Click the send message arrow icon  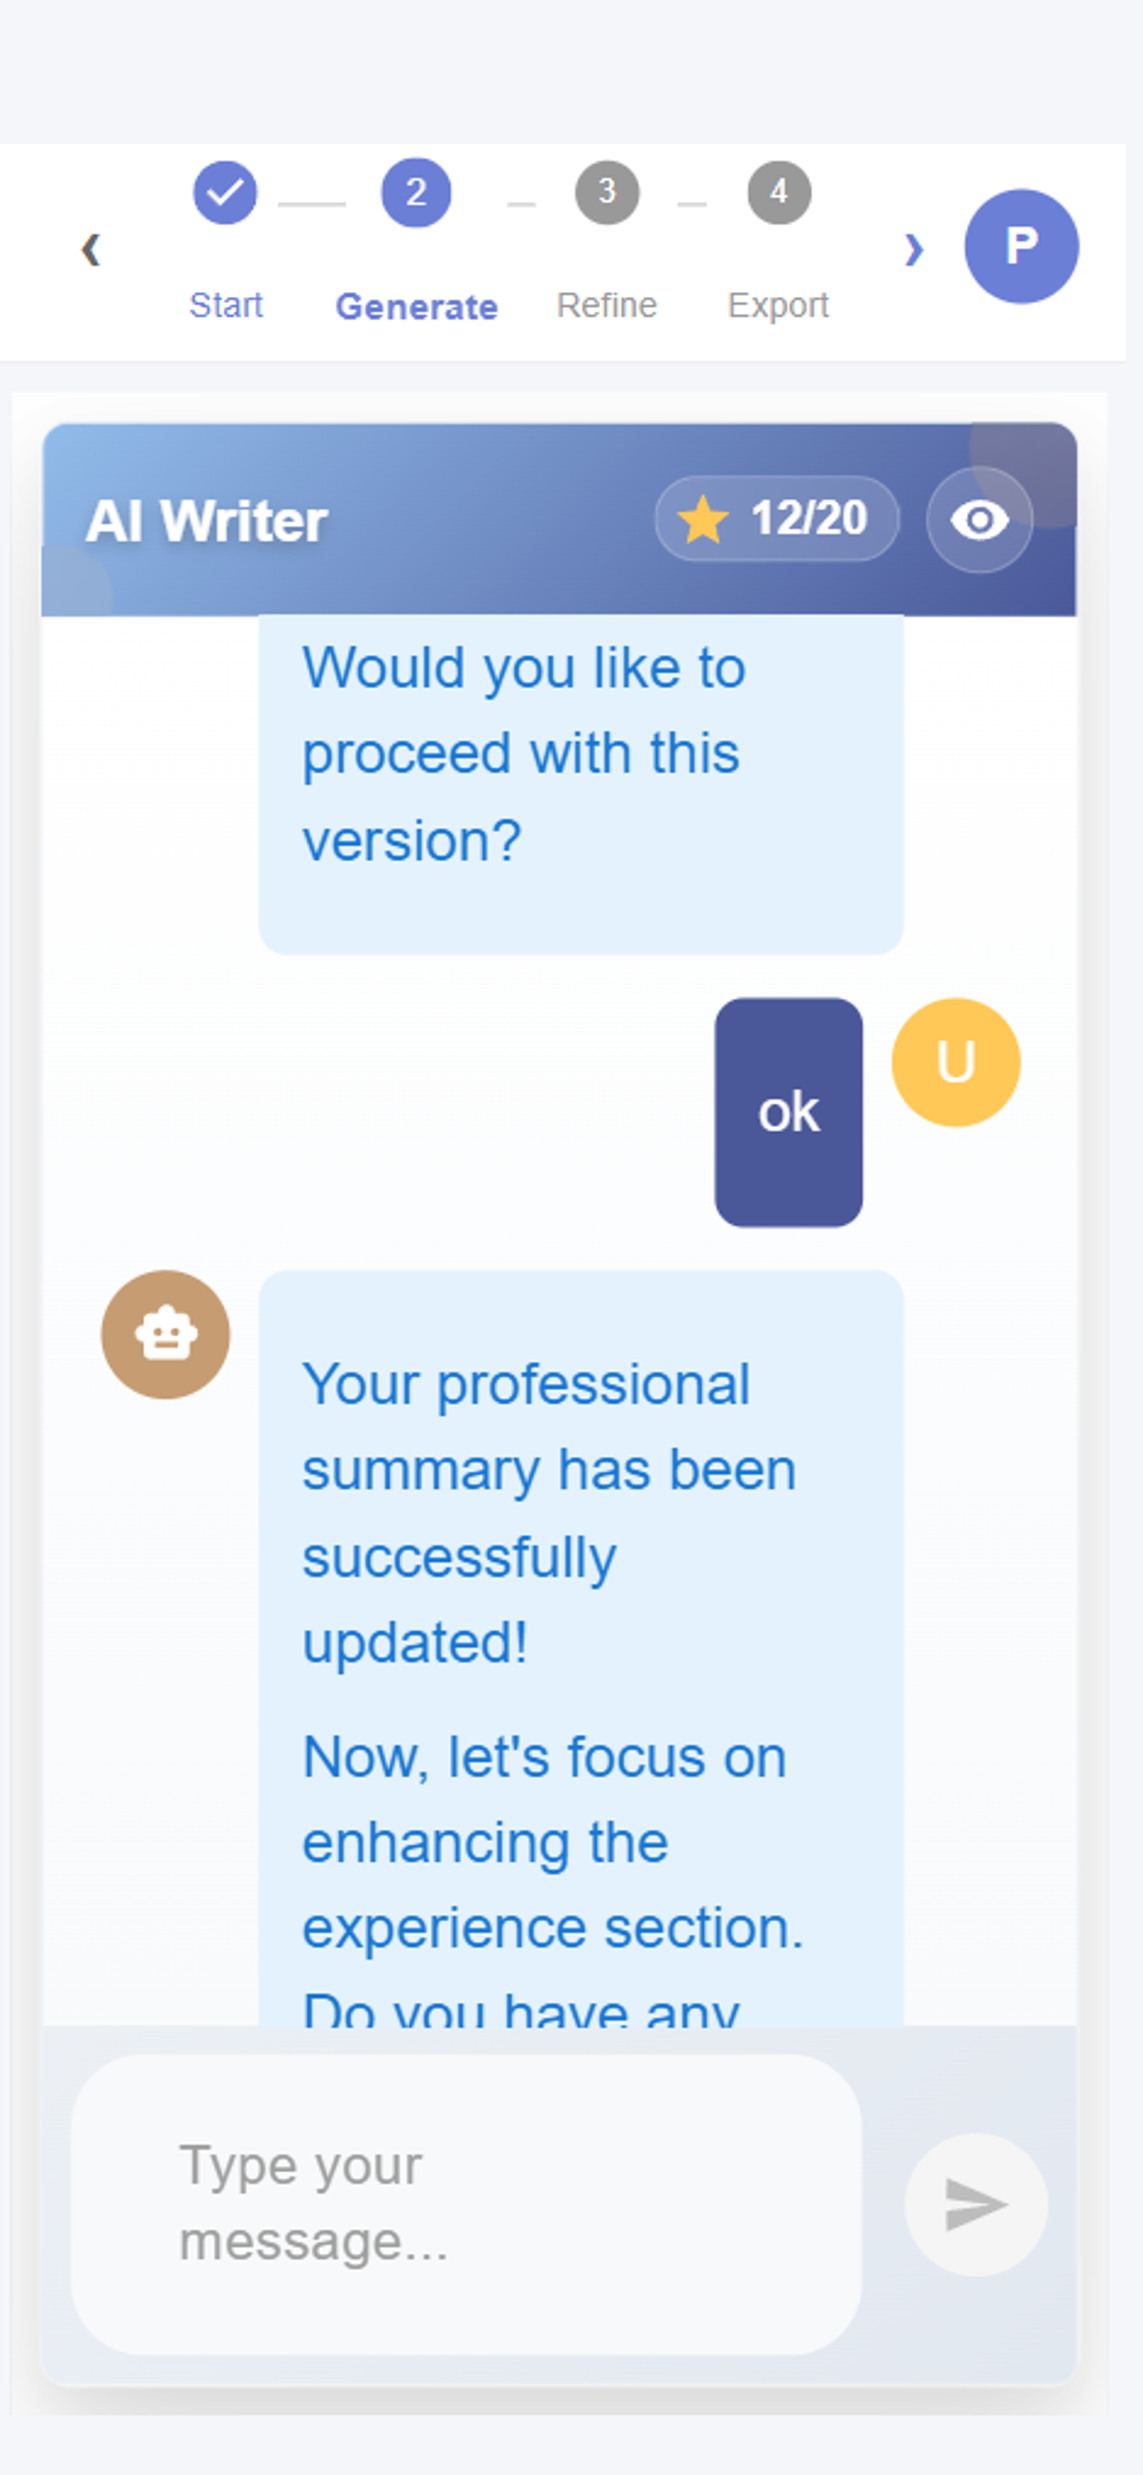tap(975, 2204)
